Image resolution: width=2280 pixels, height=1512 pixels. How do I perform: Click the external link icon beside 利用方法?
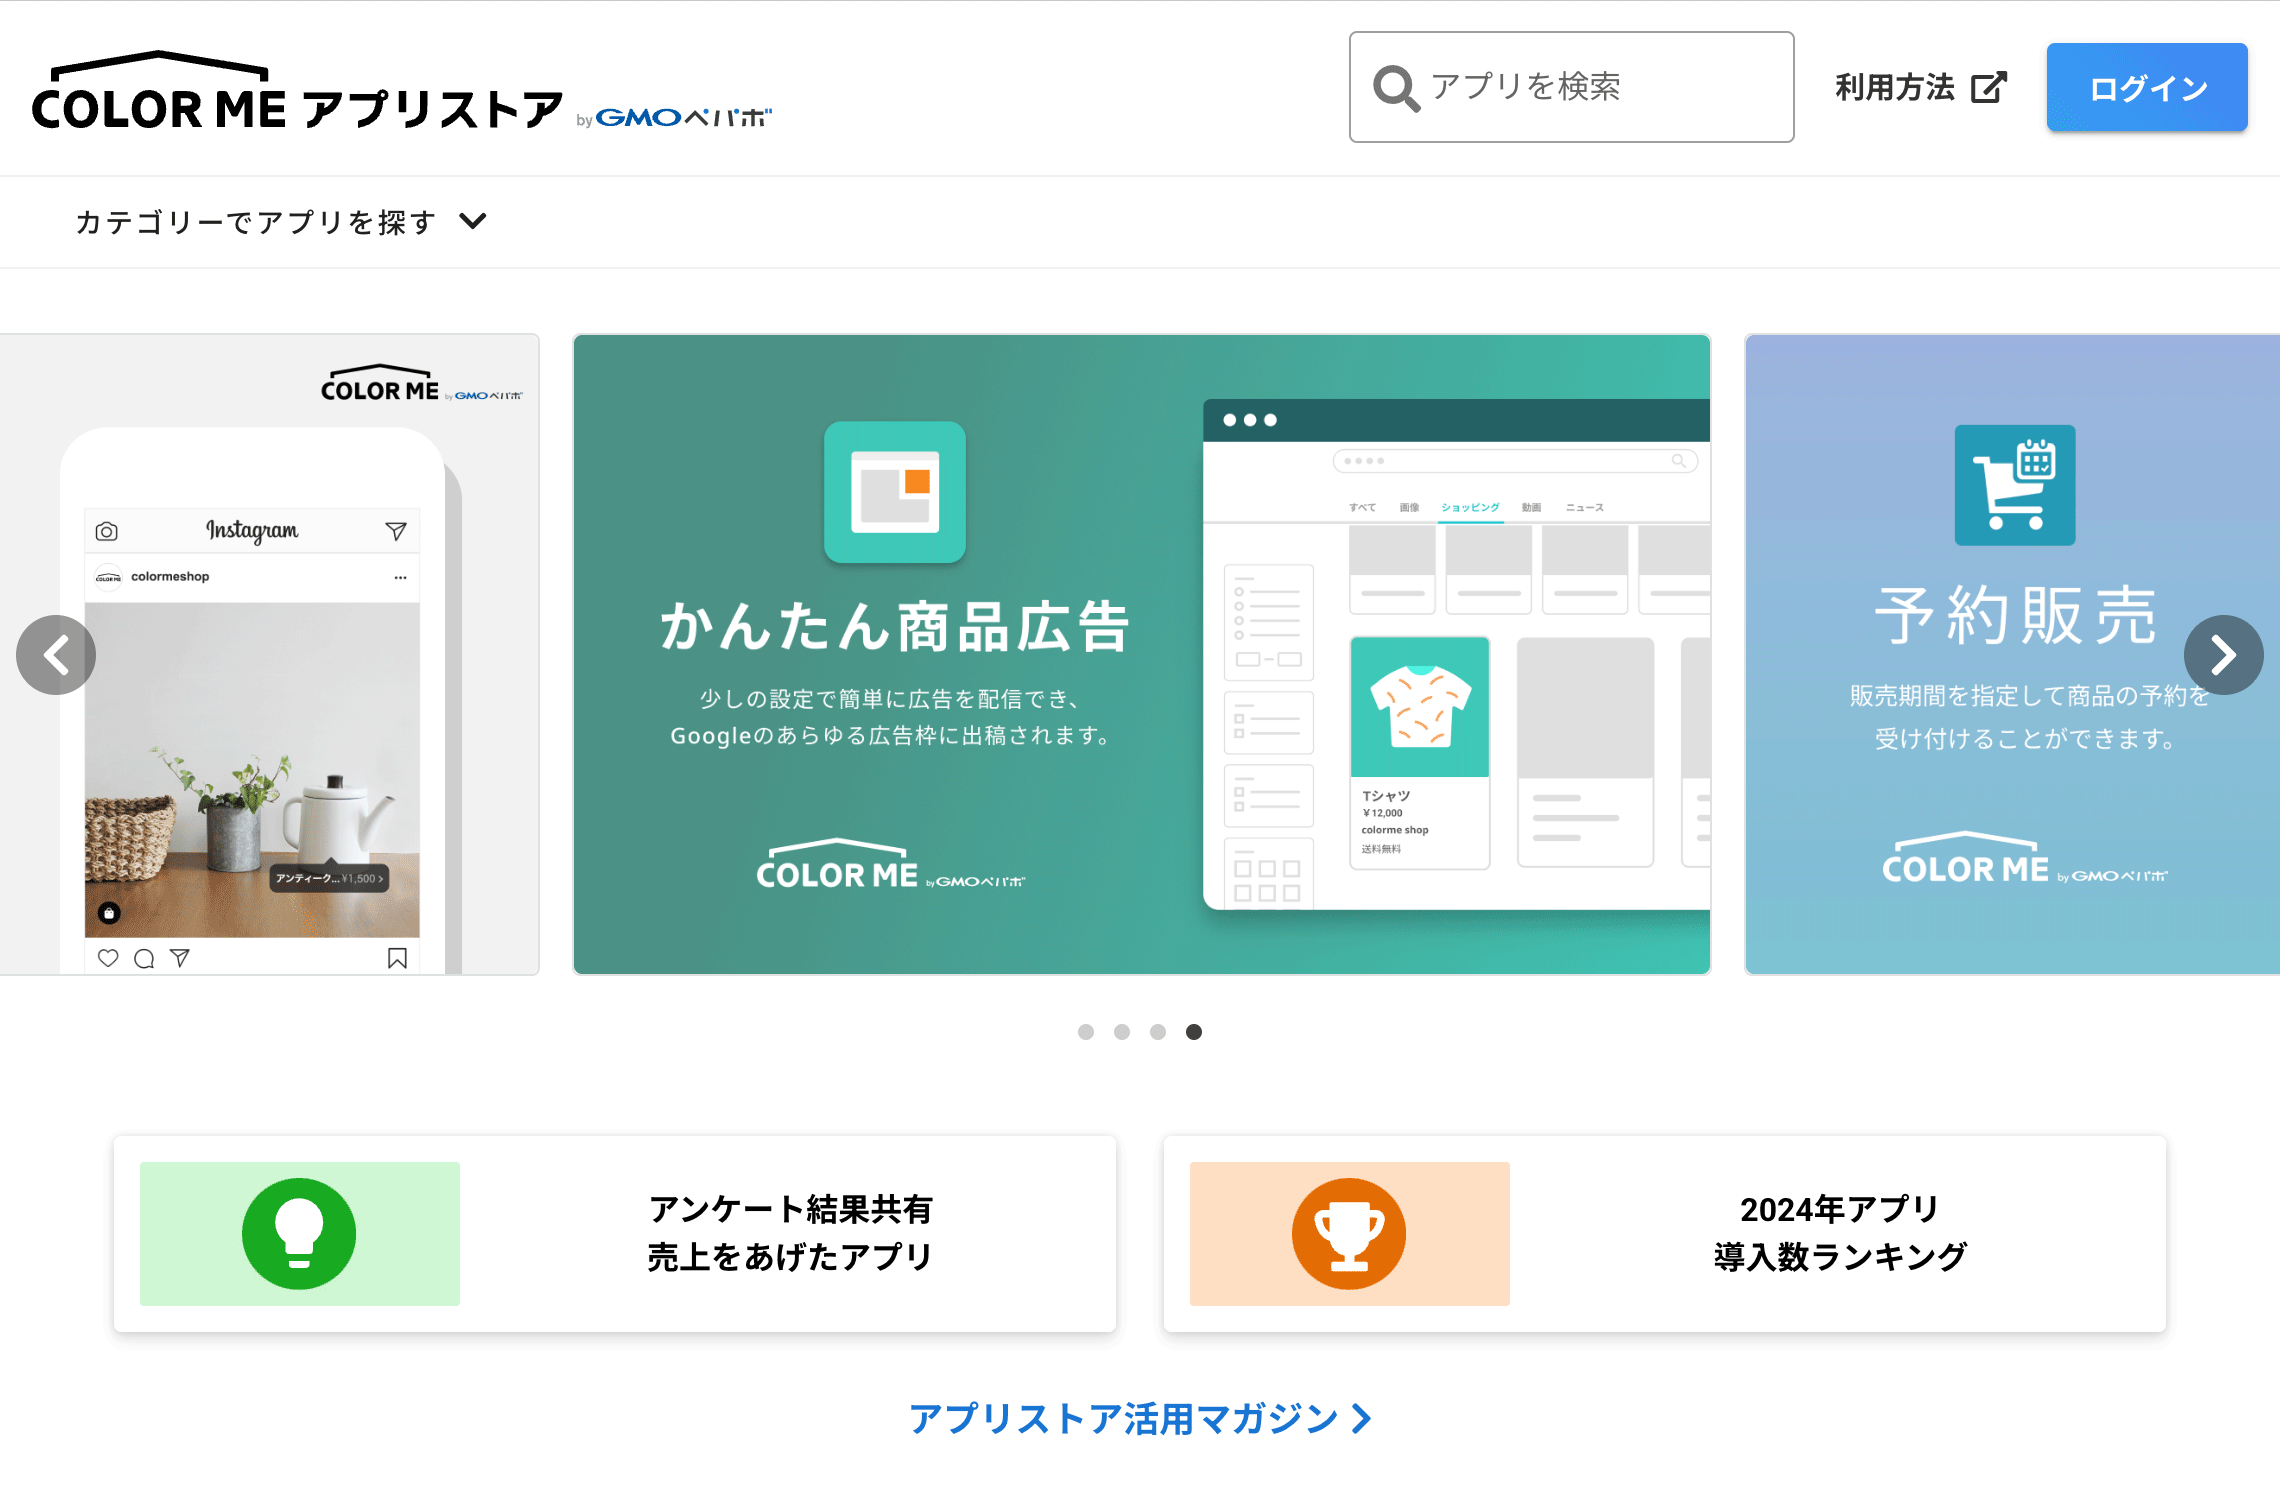(x=1989, y=87)
